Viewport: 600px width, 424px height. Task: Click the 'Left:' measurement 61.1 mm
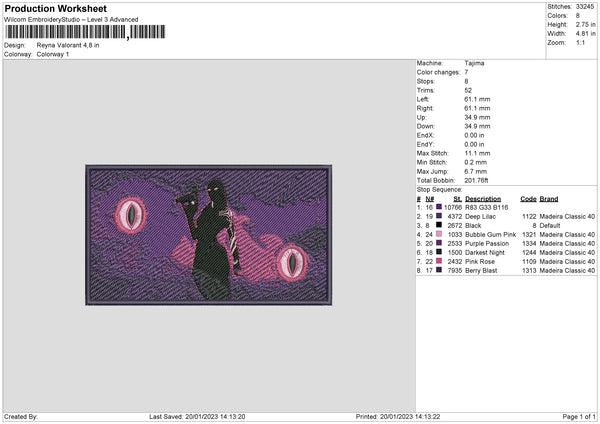click(477, 99)
